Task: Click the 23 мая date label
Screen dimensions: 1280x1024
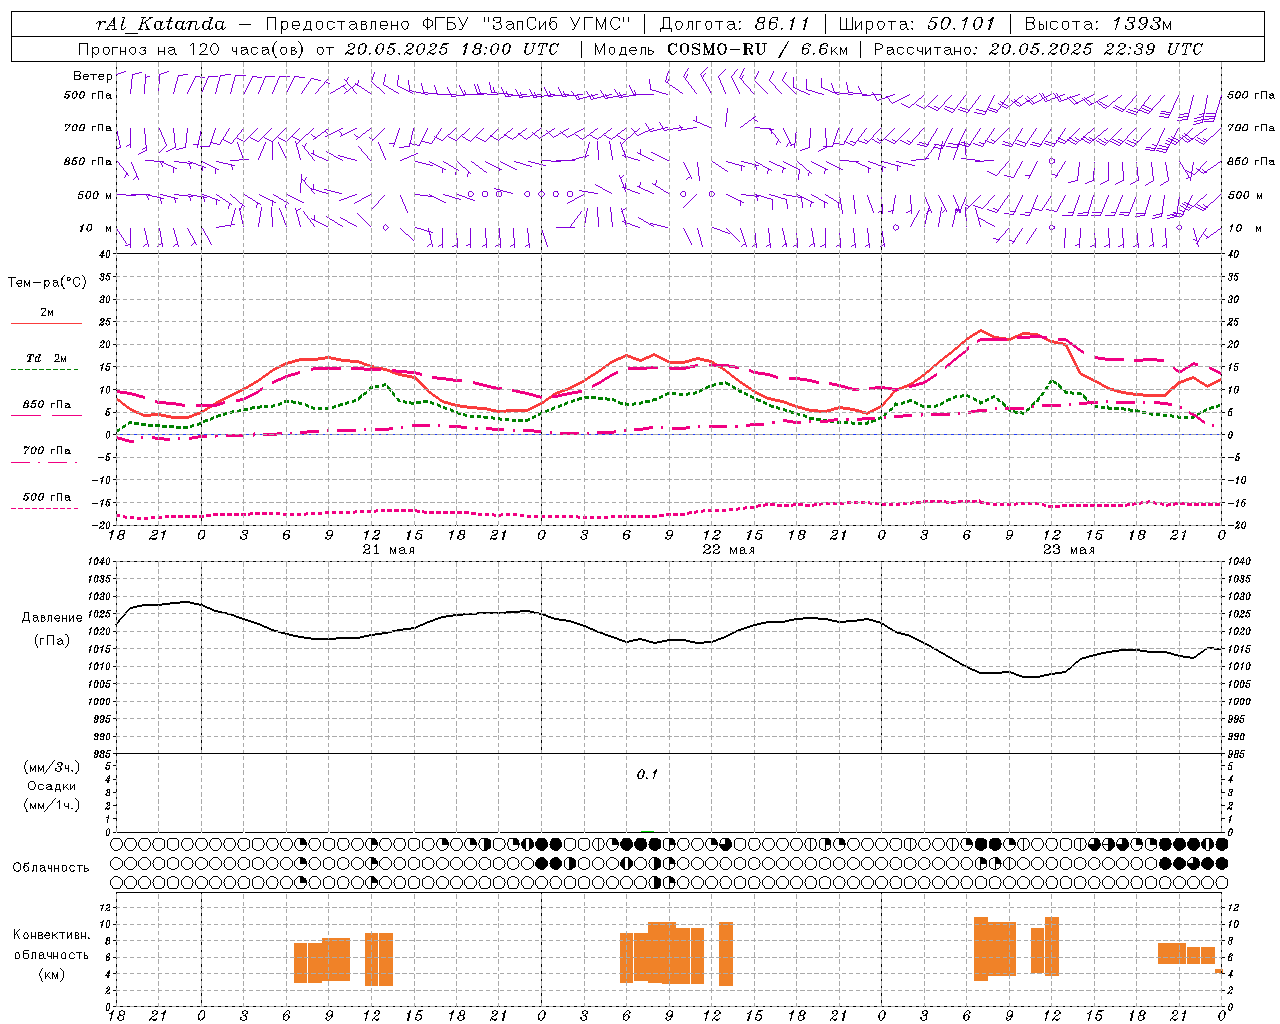Action: click(1068, 550)
